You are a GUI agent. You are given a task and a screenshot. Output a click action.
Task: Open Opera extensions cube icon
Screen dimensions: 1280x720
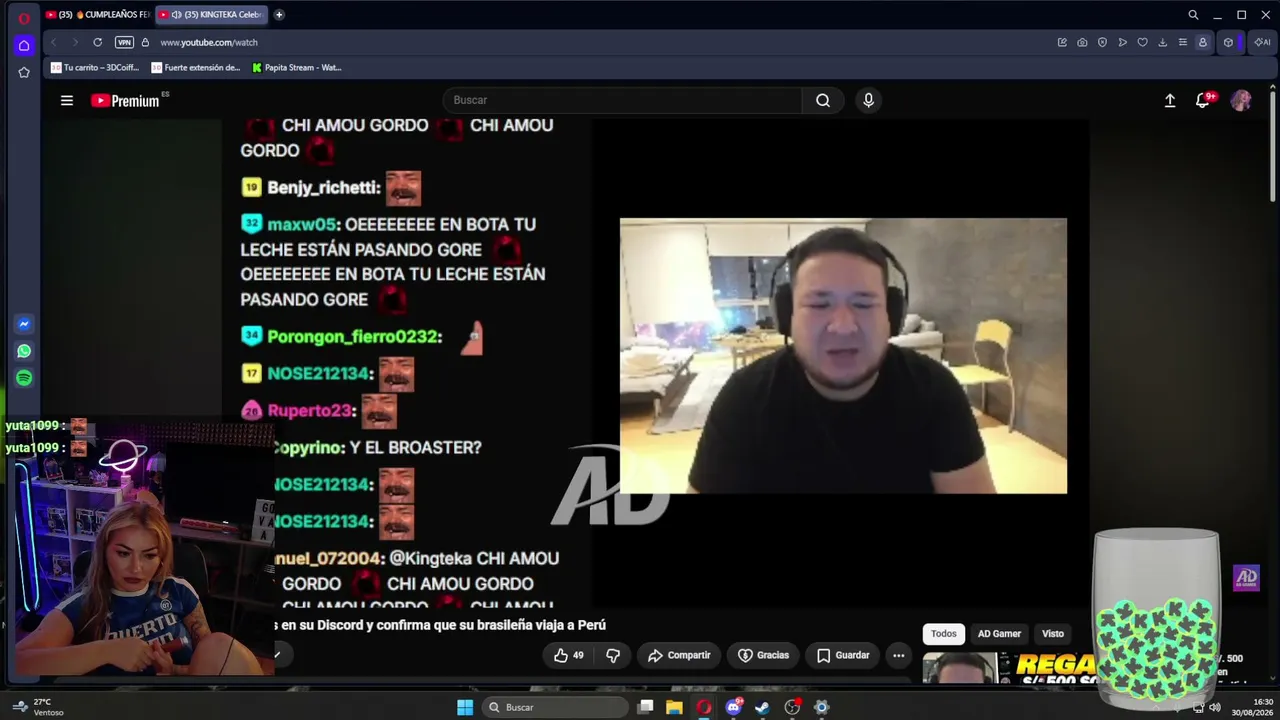coord(1229,42)
